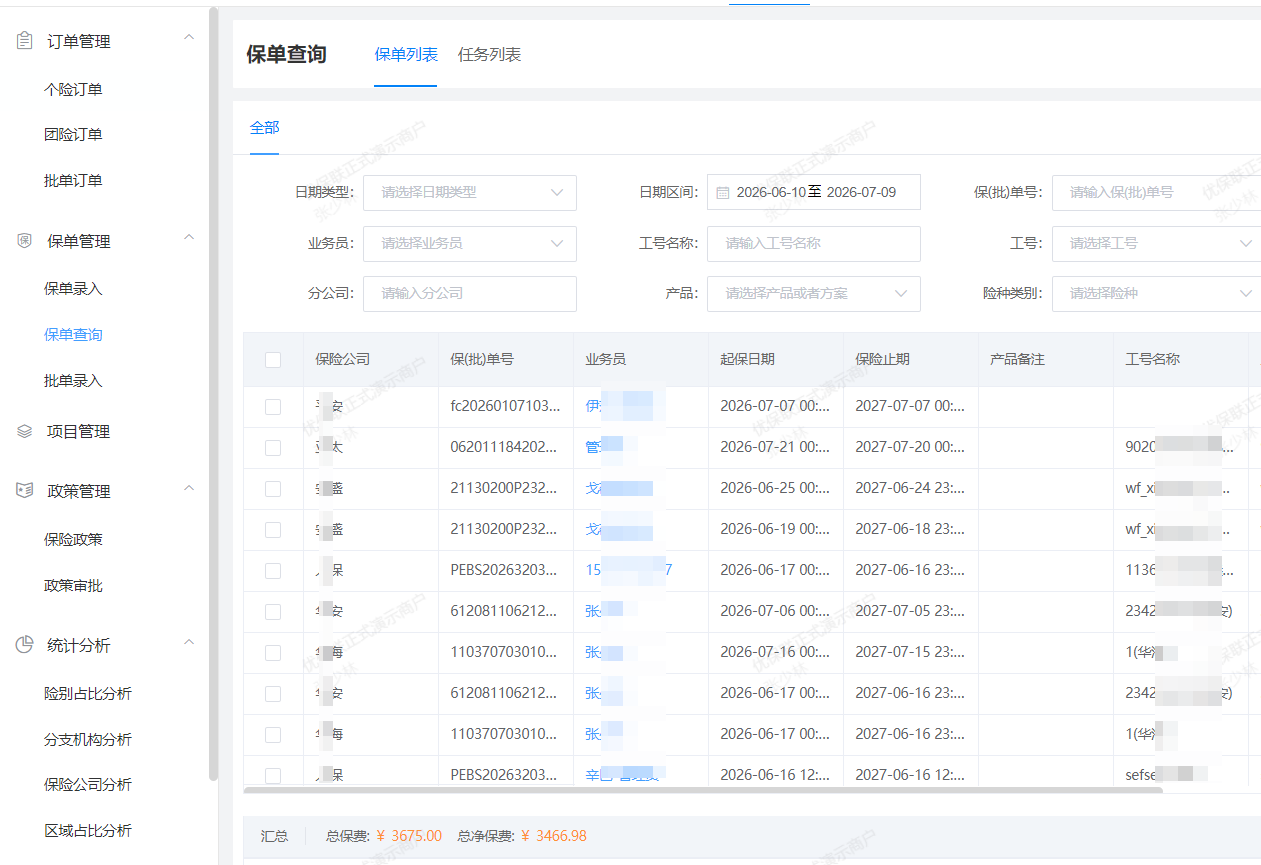This screenshot has width=1261, height=865.
Task: Open the 工号 dropdown
Action: coord(1156,243)
